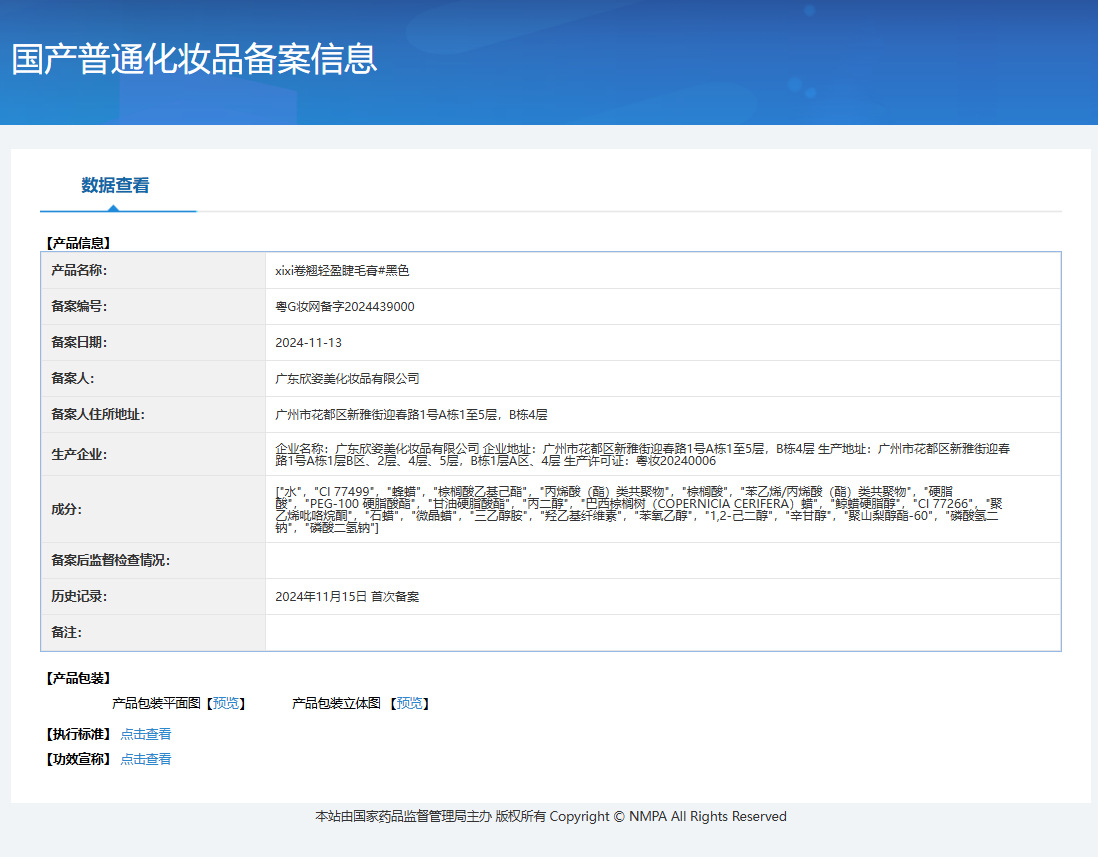Screen dimensions: 1098x857
Task: Select product name xixi卷翘轻盈睫毛膏#黑色
Action: (342, 270)
